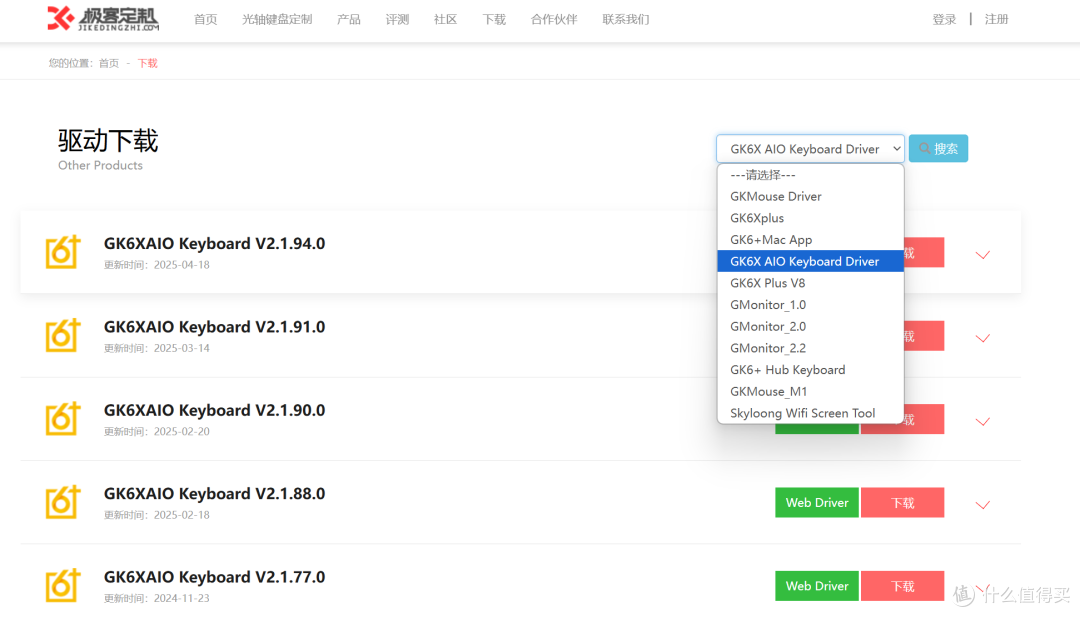This screenshot has width=1080, height=617.
Task: Expand details for V2.1.94.0 row chevron
Action: coord(983,255)
